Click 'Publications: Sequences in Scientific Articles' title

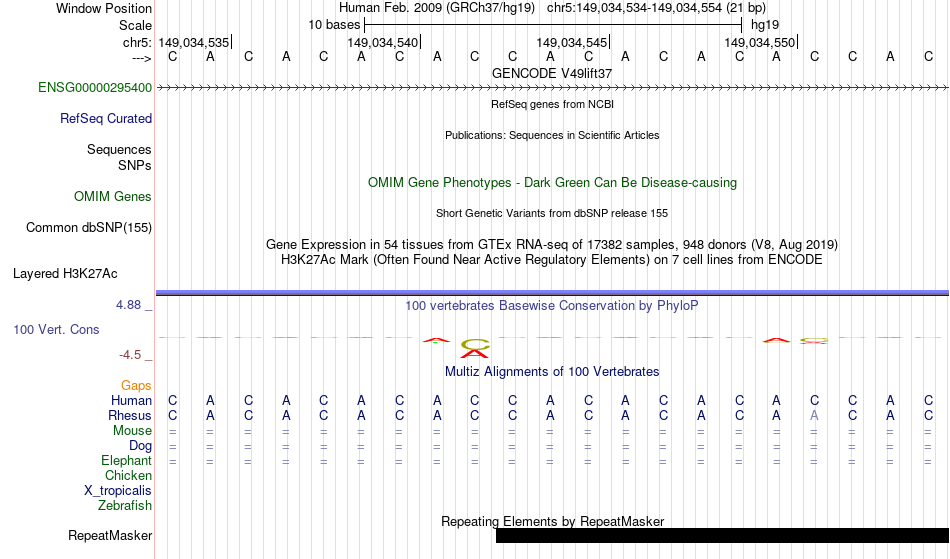(552, 135)
